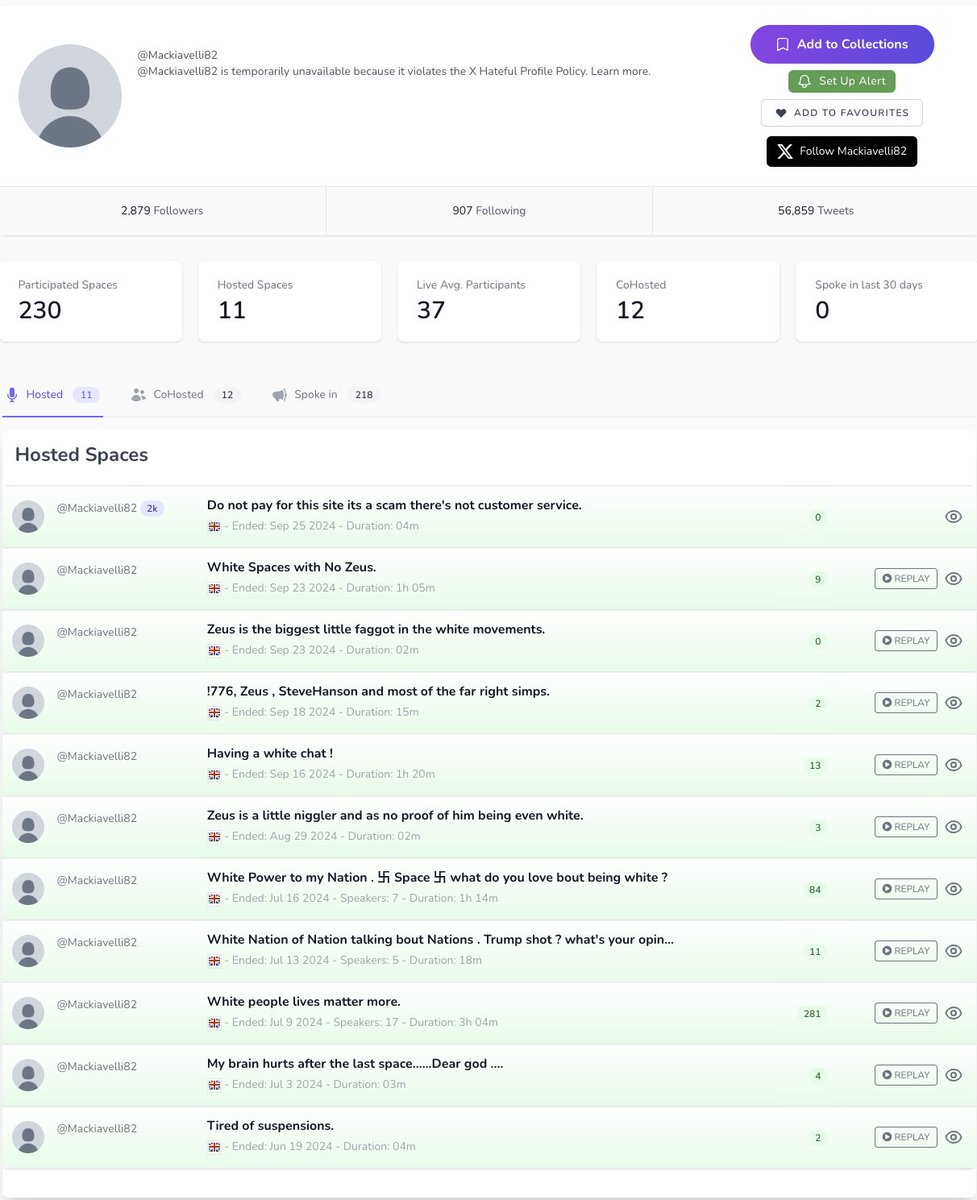Replay the Jul 9 2024 3h 04m space

(906, 1013)
